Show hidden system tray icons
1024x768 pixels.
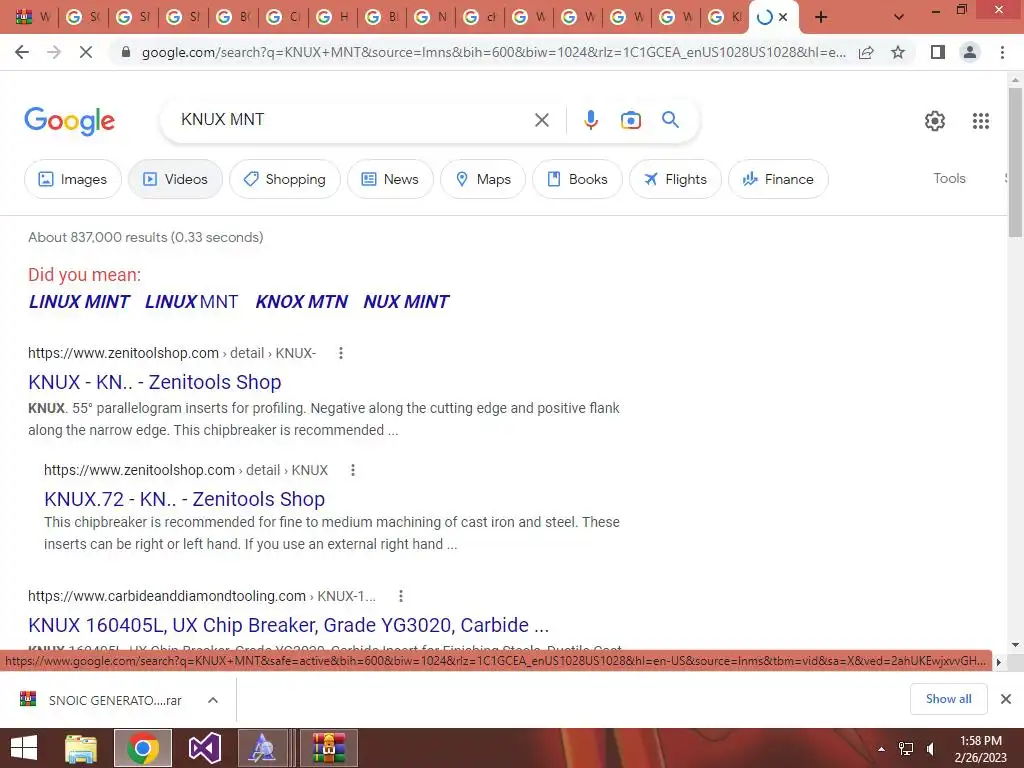click(x=881, y=749)
